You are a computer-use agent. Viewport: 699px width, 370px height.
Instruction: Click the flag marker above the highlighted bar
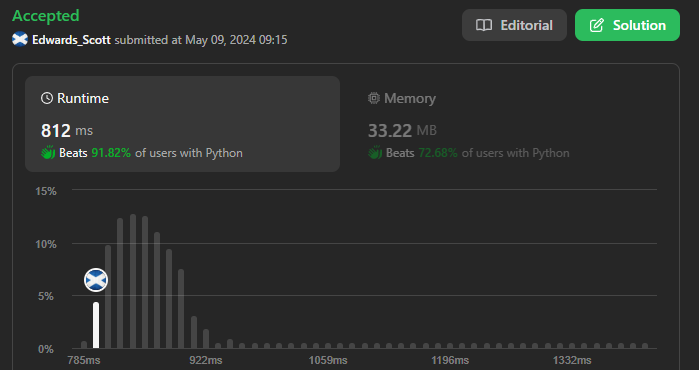96,280
